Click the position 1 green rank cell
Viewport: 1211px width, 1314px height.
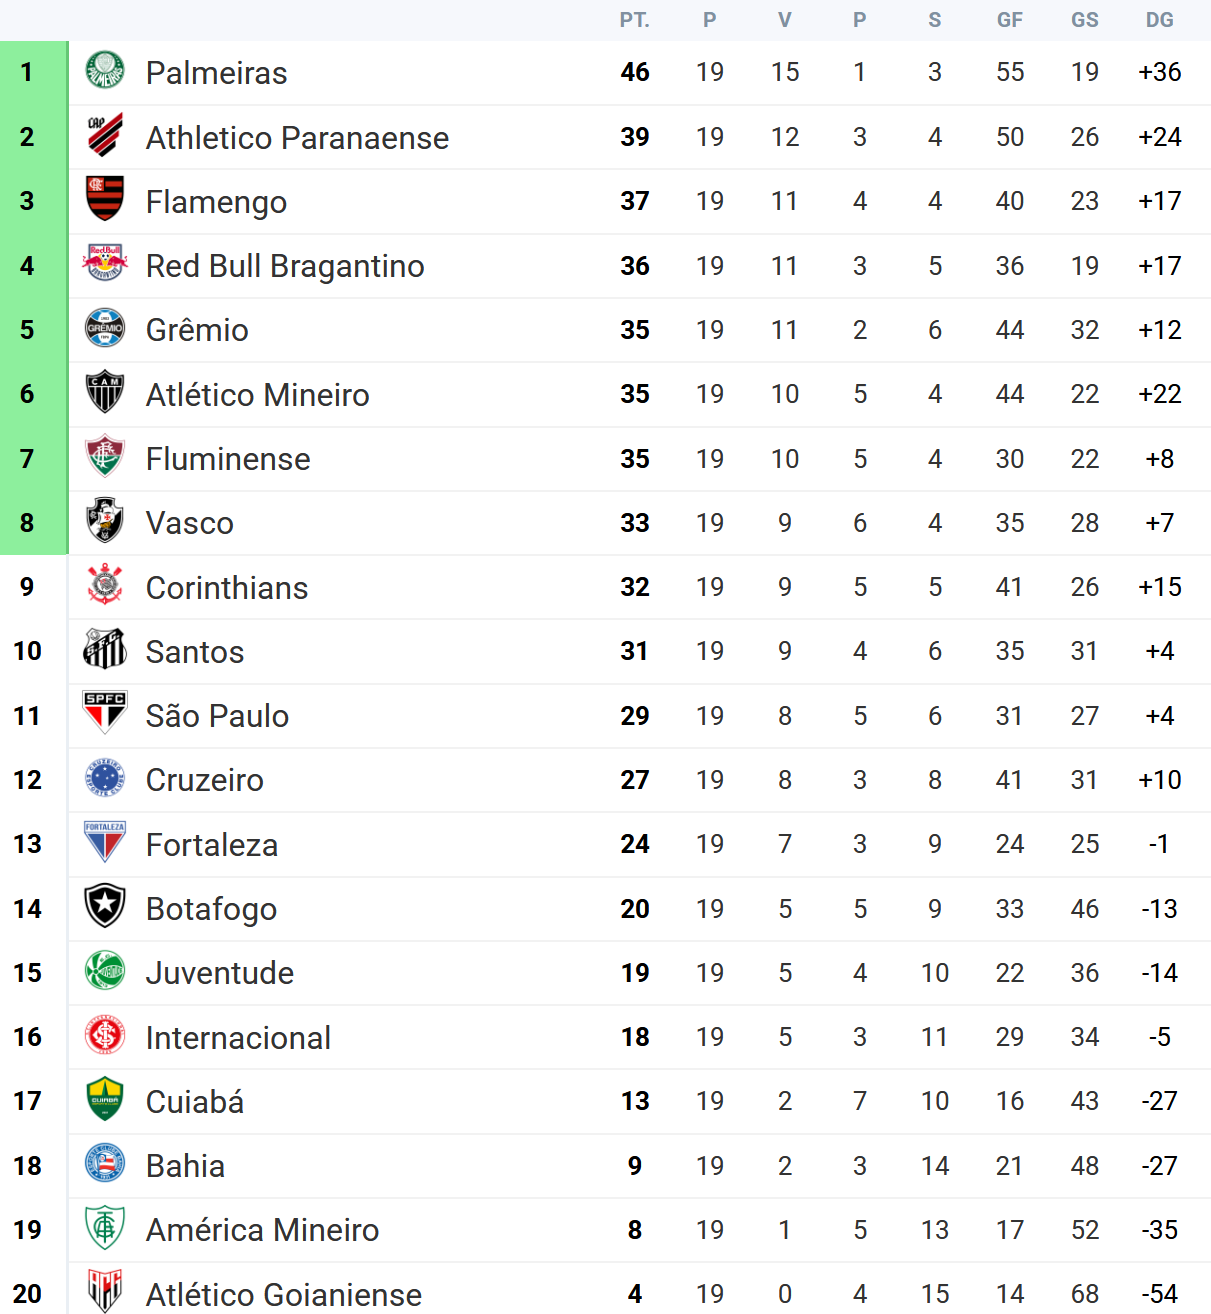28,72
